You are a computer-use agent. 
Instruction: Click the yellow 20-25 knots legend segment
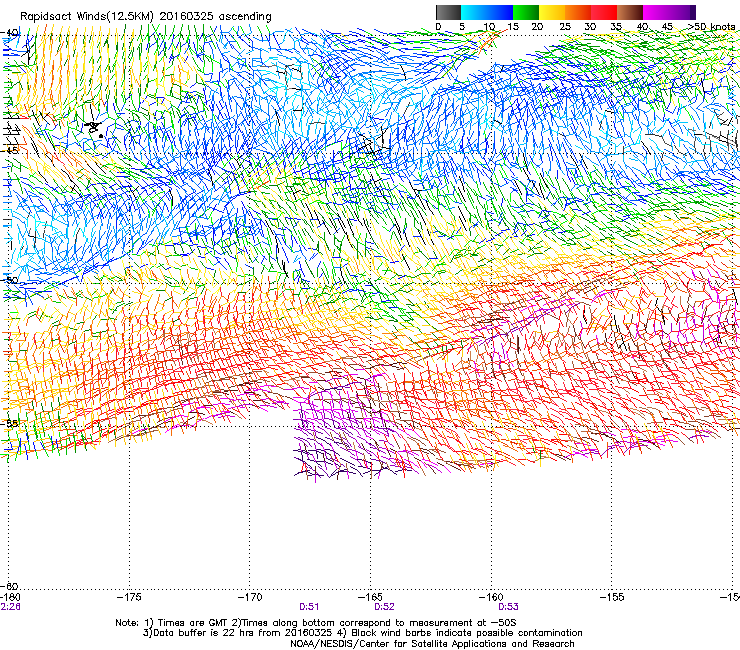click(552, 12)
